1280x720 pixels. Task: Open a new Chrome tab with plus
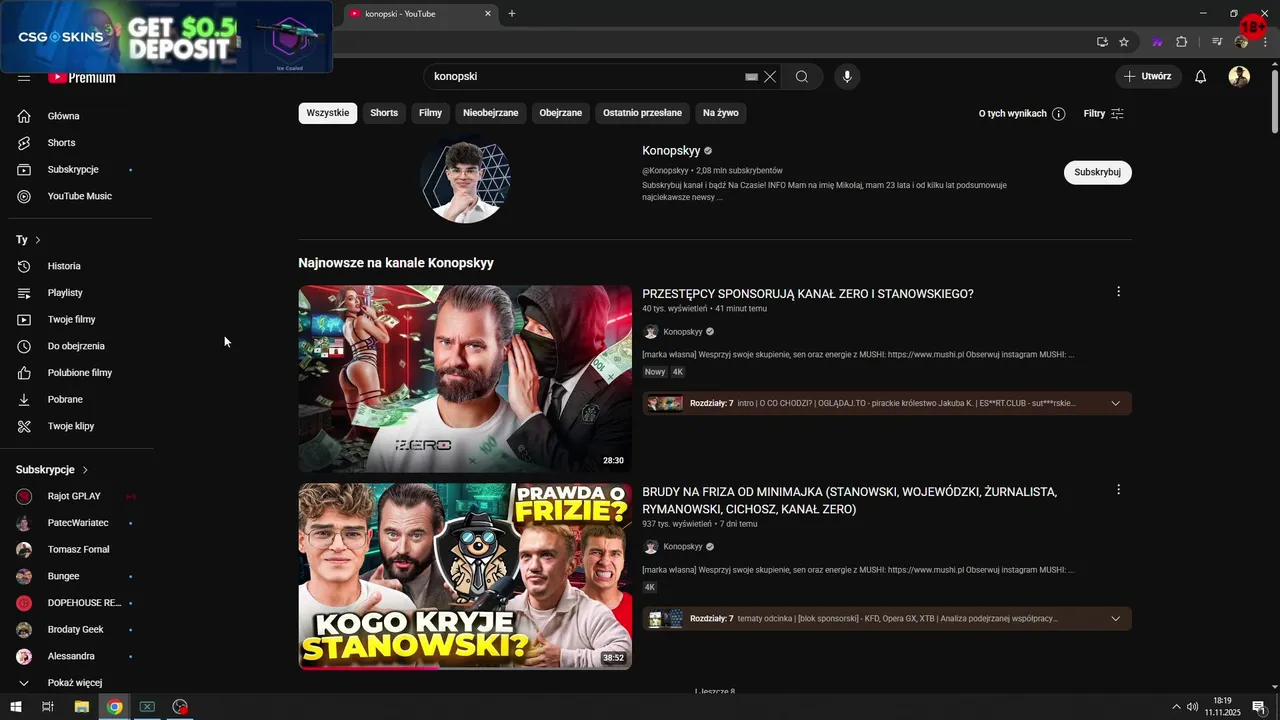point(512,14)
